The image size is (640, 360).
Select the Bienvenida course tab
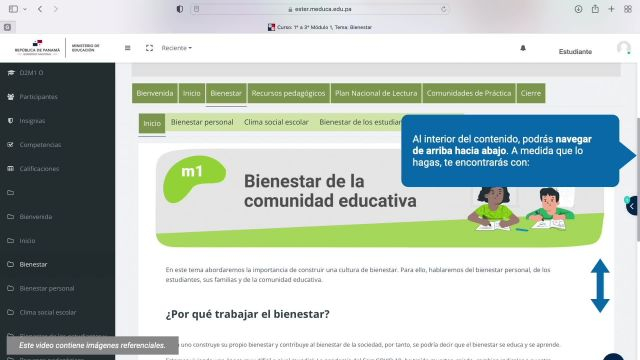coord(155,93)
